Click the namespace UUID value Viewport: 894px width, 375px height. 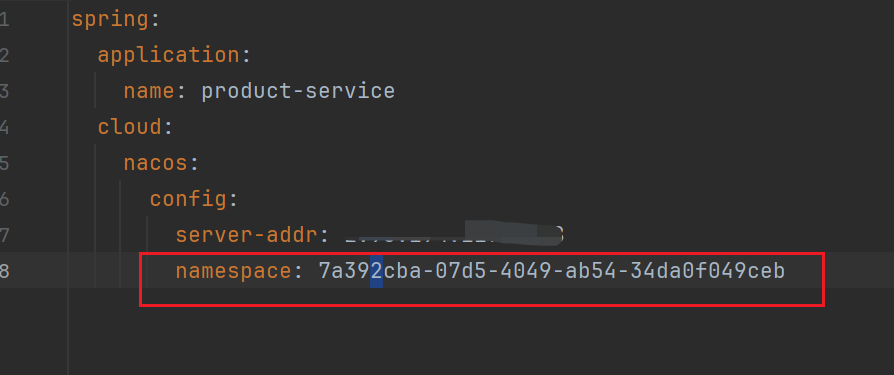click(552, 271)
